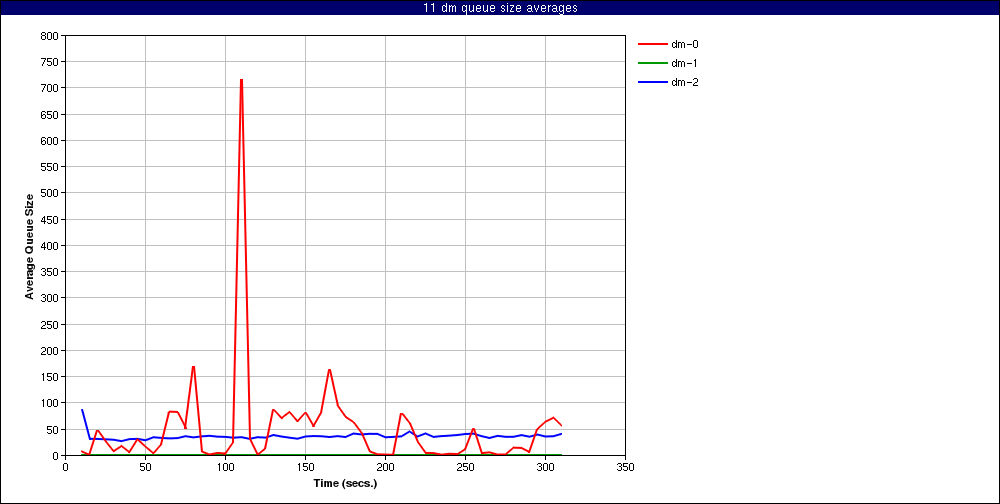Click the y-axis tick label 700
This screenshot has height=504, width=1000.
(x=51, y=88)
